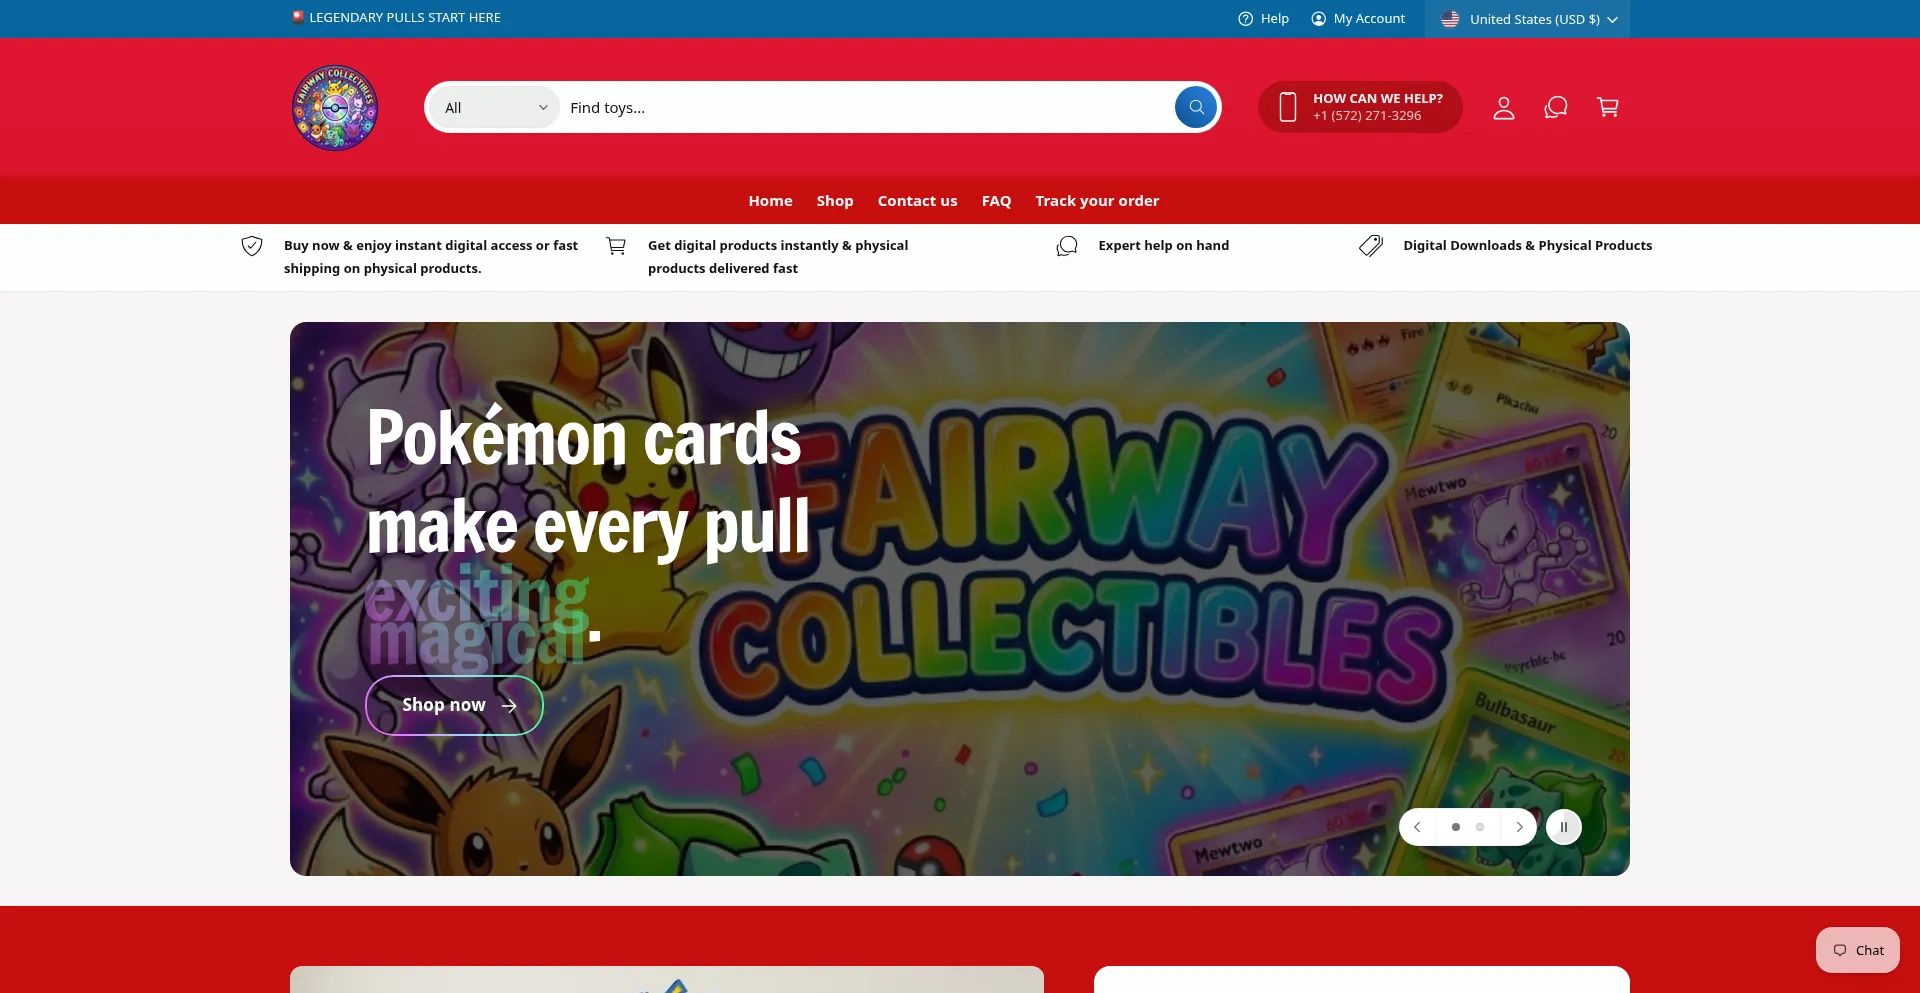This screenshot has width=1920, height=993.
Task: Click the phone icon beside How Can We Help
Action: point(1288,107)
